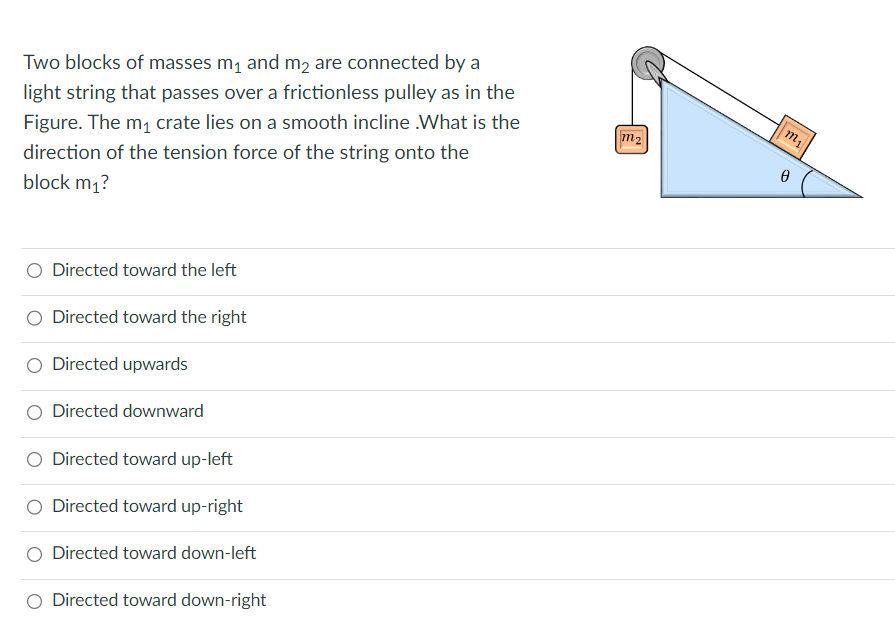Click the divider line above answer choices
The height and width of the screenshot is (630, 895).
tap(447, 246)
